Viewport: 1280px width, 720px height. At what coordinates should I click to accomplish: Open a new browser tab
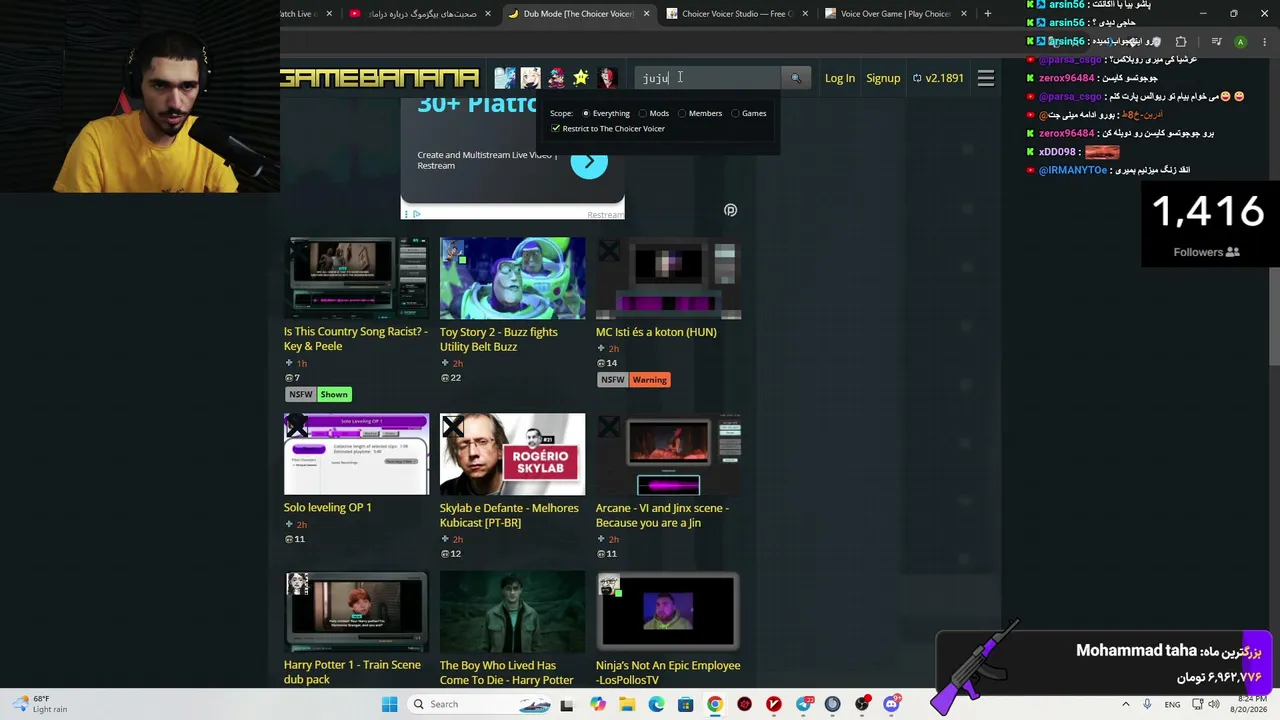tap(987, 14)
